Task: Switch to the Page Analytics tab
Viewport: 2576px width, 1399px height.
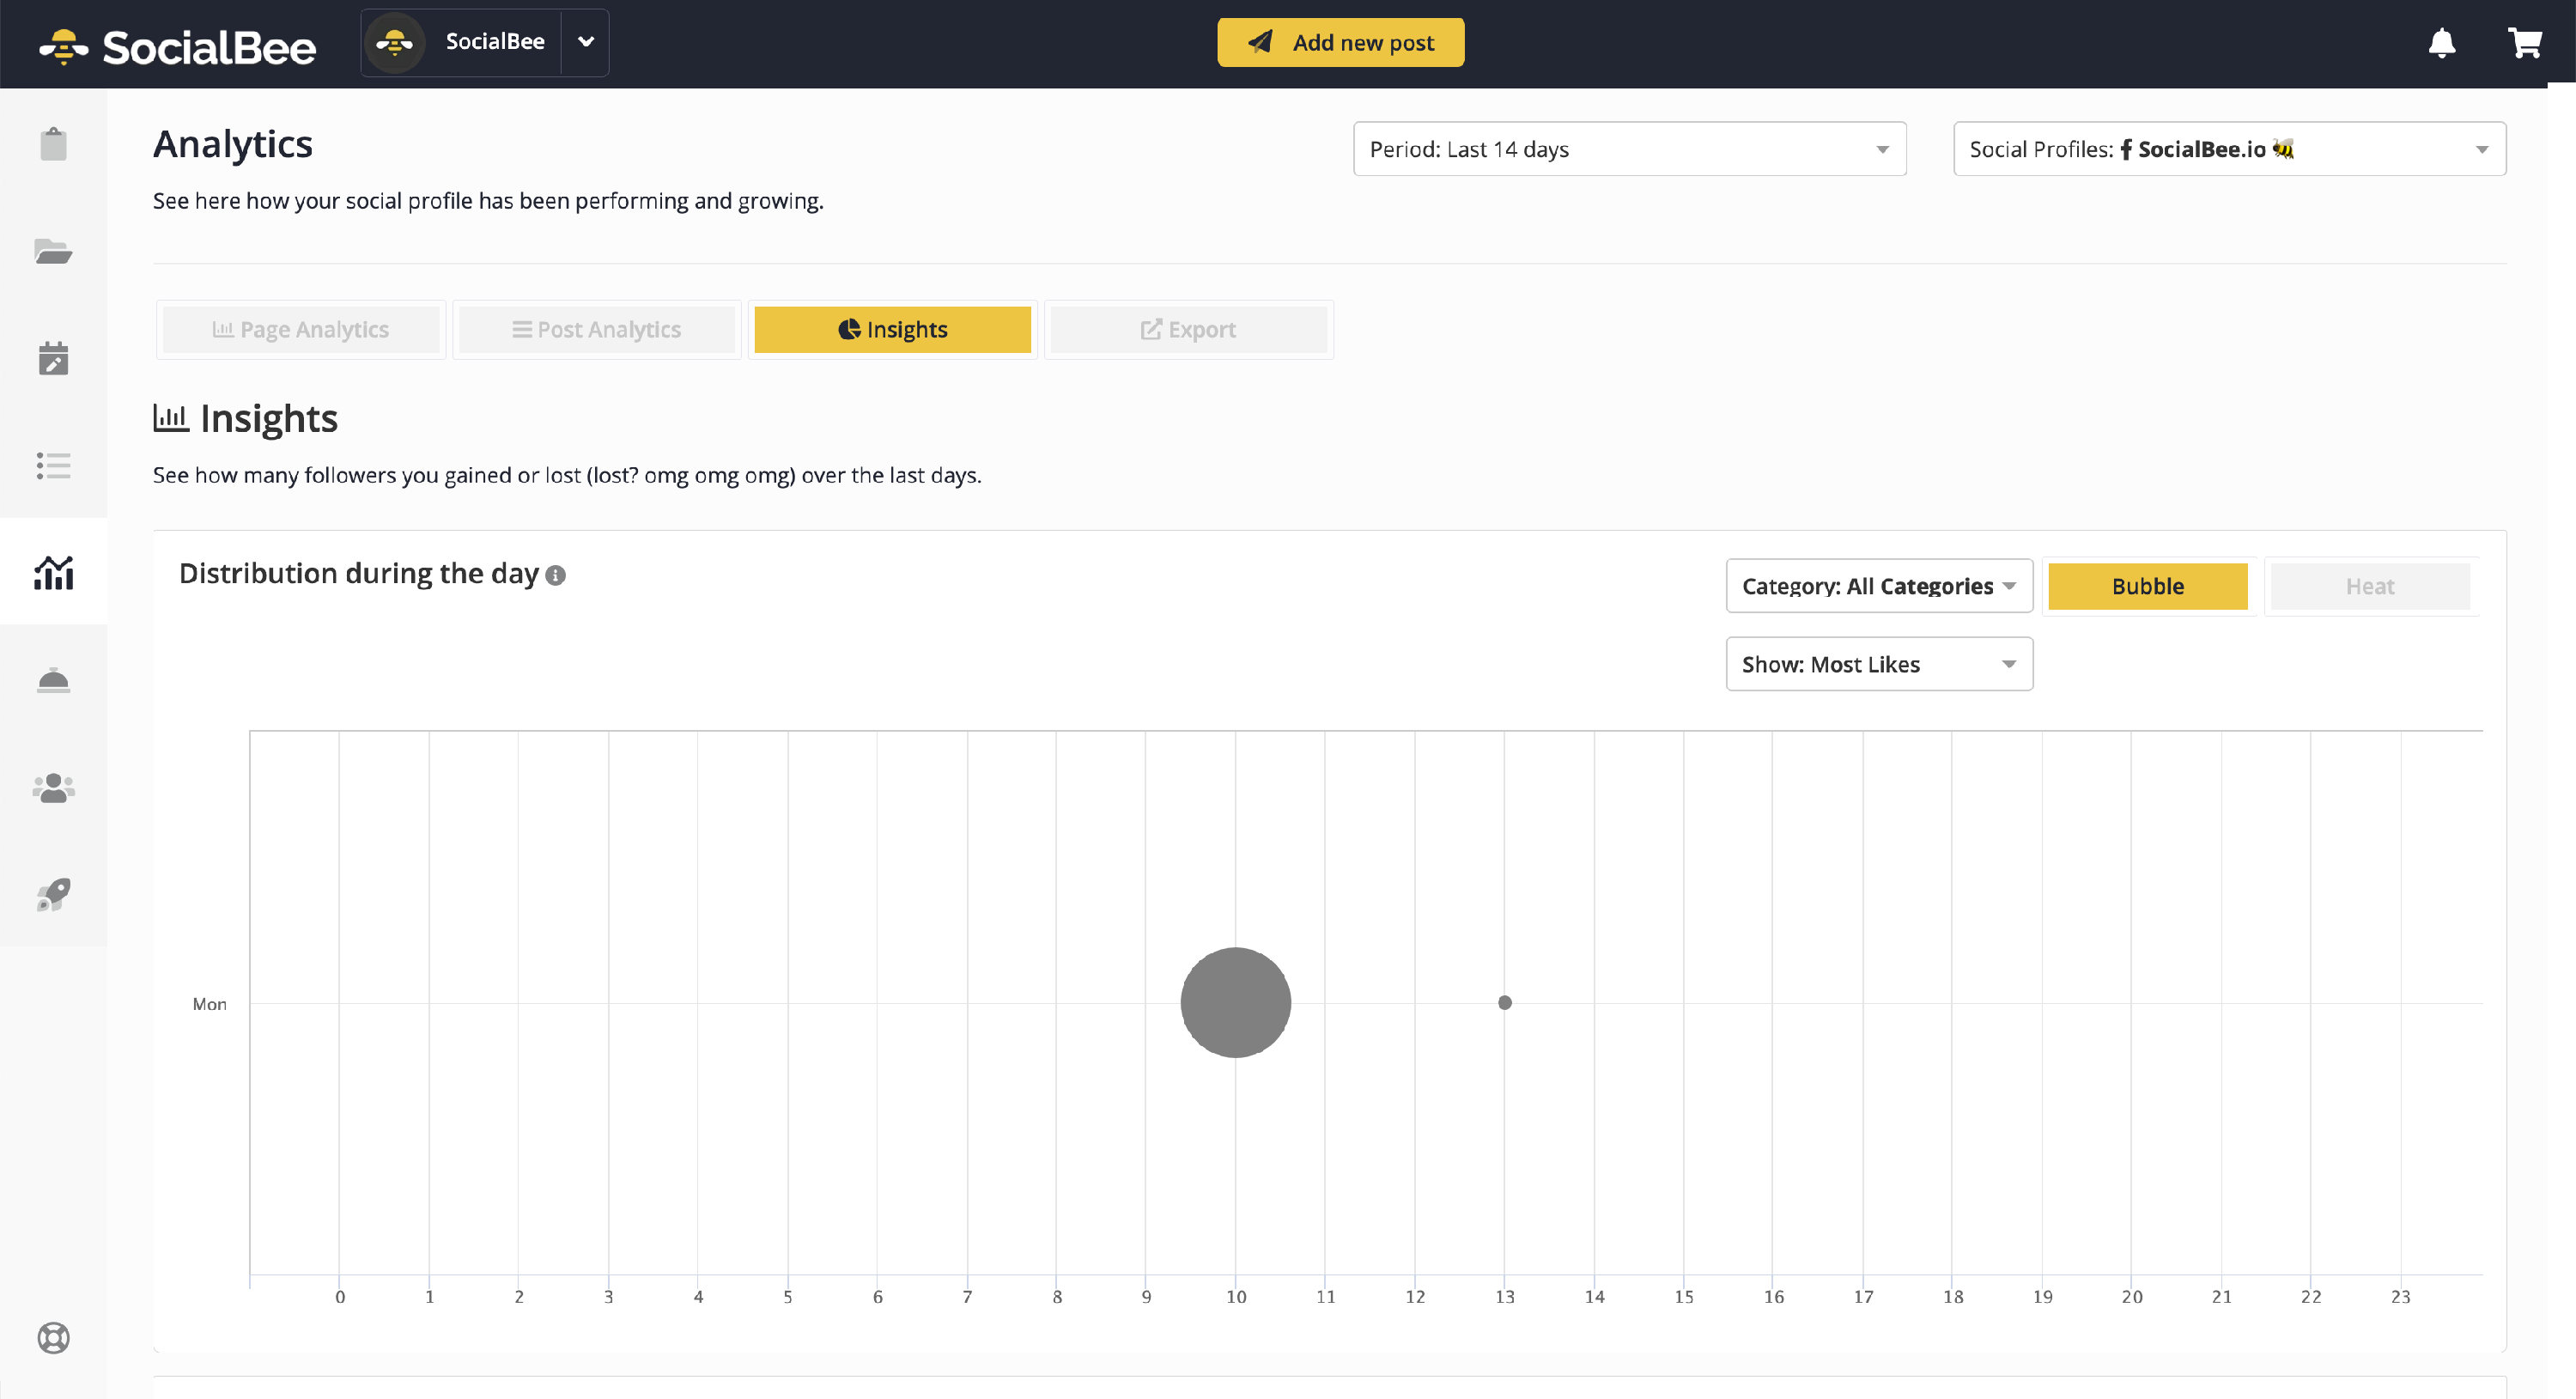Action: click(x=301, y=329)
